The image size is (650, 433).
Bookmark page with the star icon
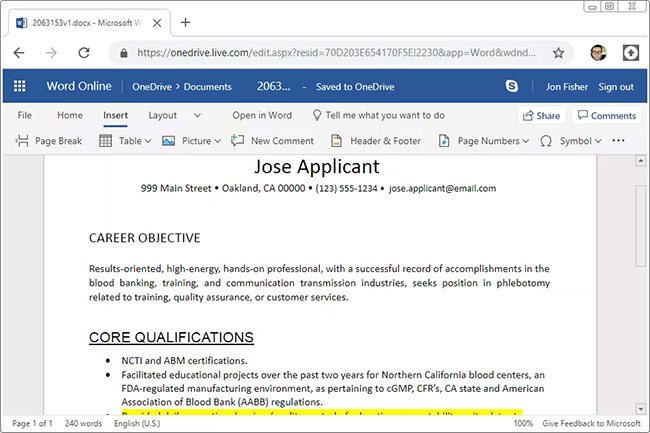[x=558, y=53]
